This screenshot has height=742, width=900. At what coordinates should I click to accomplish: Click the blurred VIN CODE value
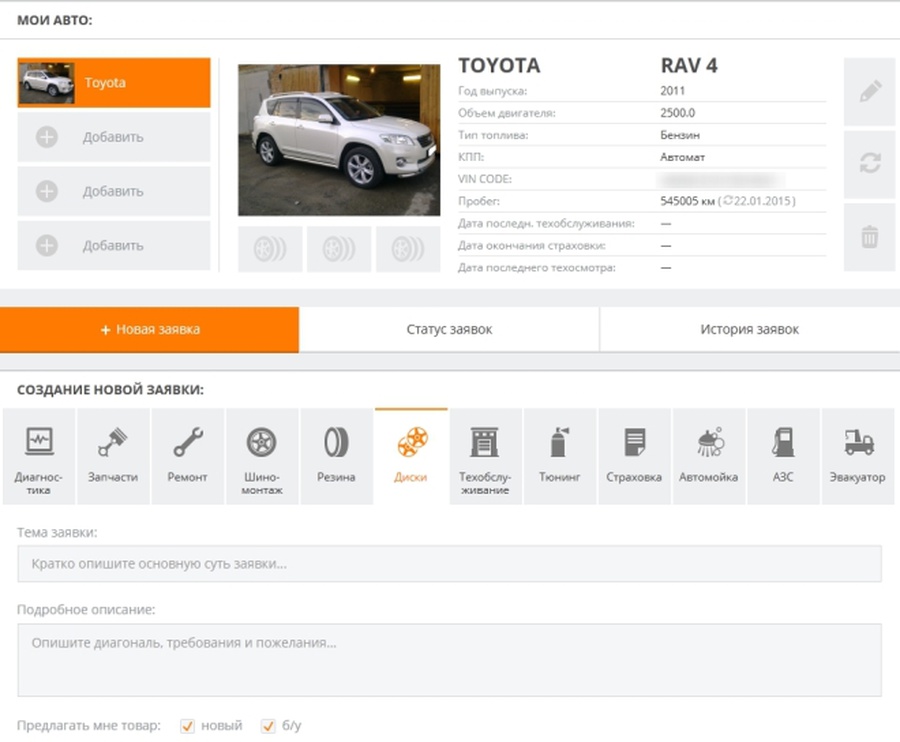(722, 180)
